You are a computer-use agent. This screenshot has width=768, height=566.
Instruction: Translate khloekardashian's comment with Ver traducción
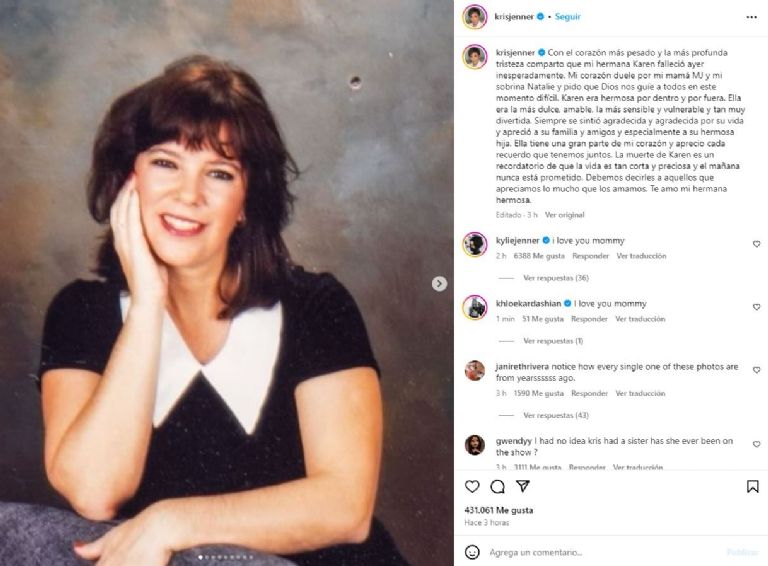tap(640, 319)
